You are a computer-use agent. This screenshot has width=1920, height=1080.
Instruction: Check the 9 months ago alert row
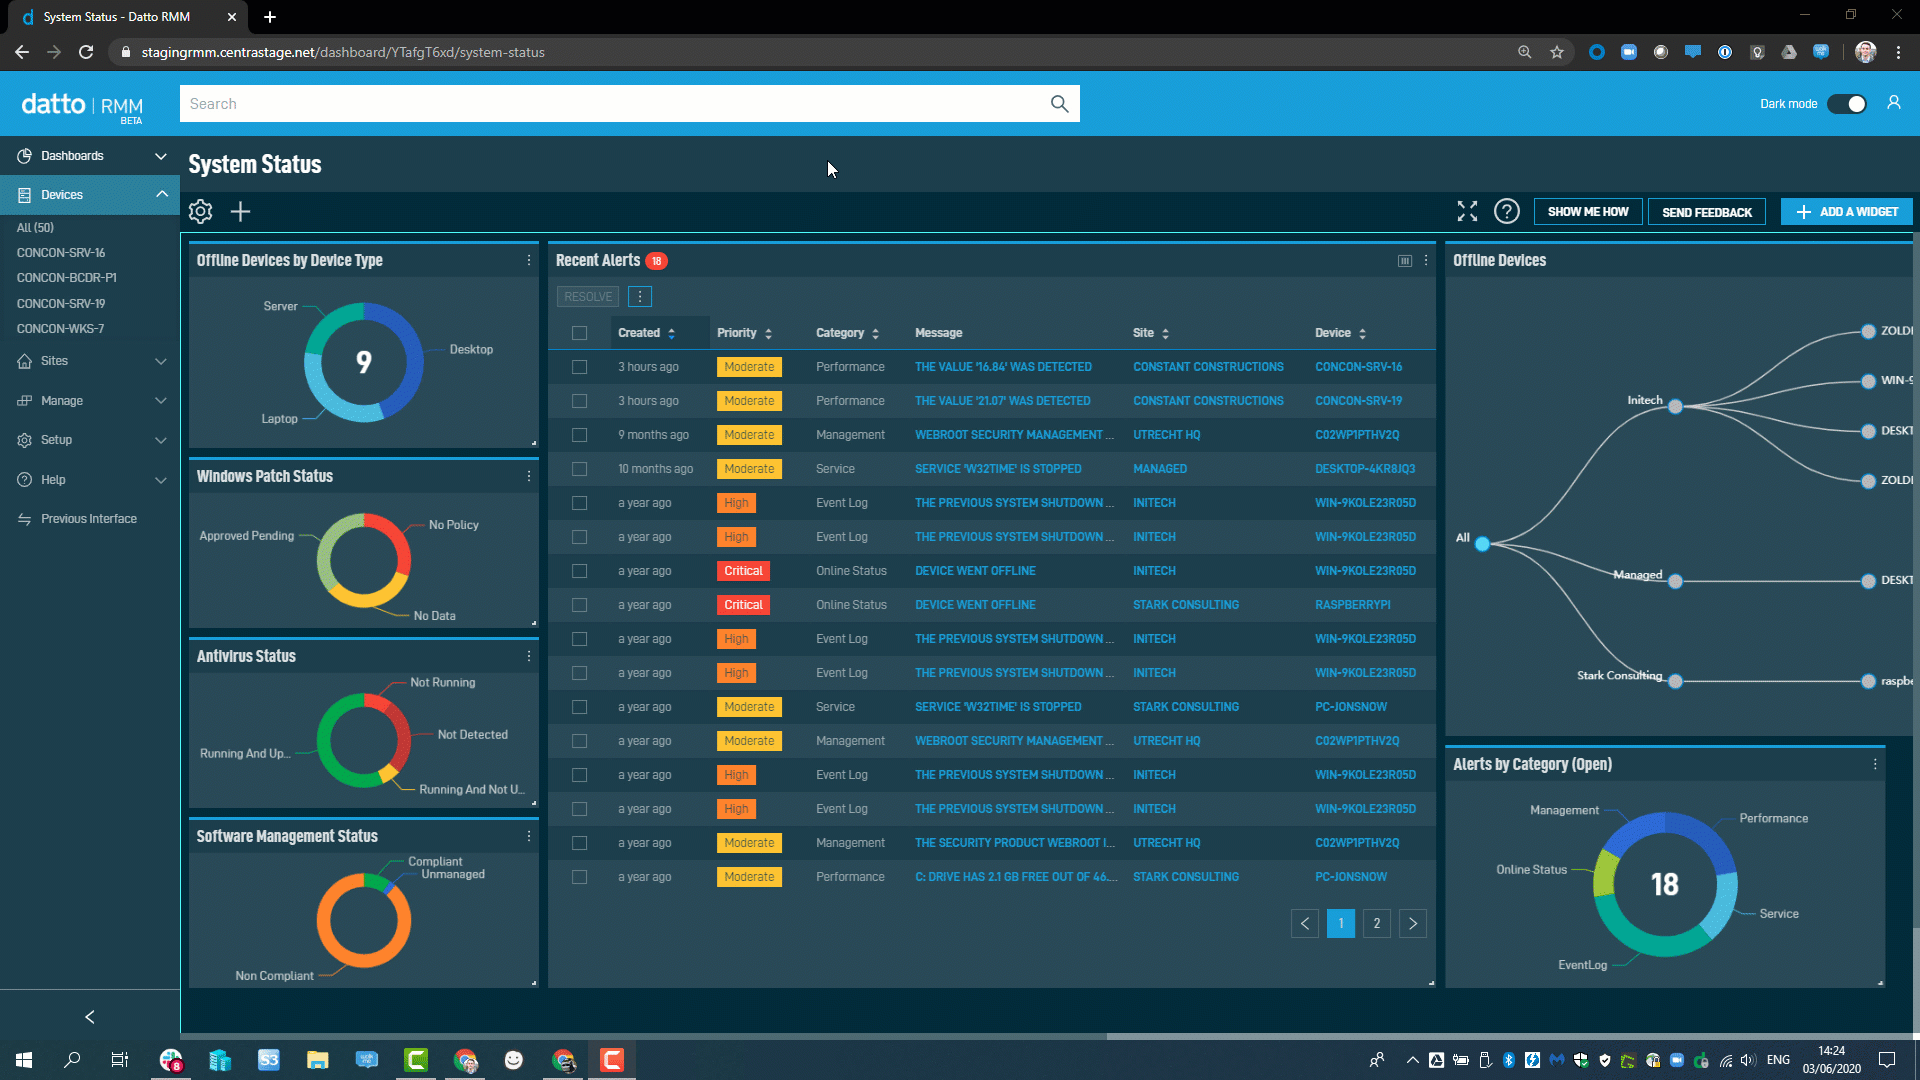pyautogui.click(x=580, y=435)
